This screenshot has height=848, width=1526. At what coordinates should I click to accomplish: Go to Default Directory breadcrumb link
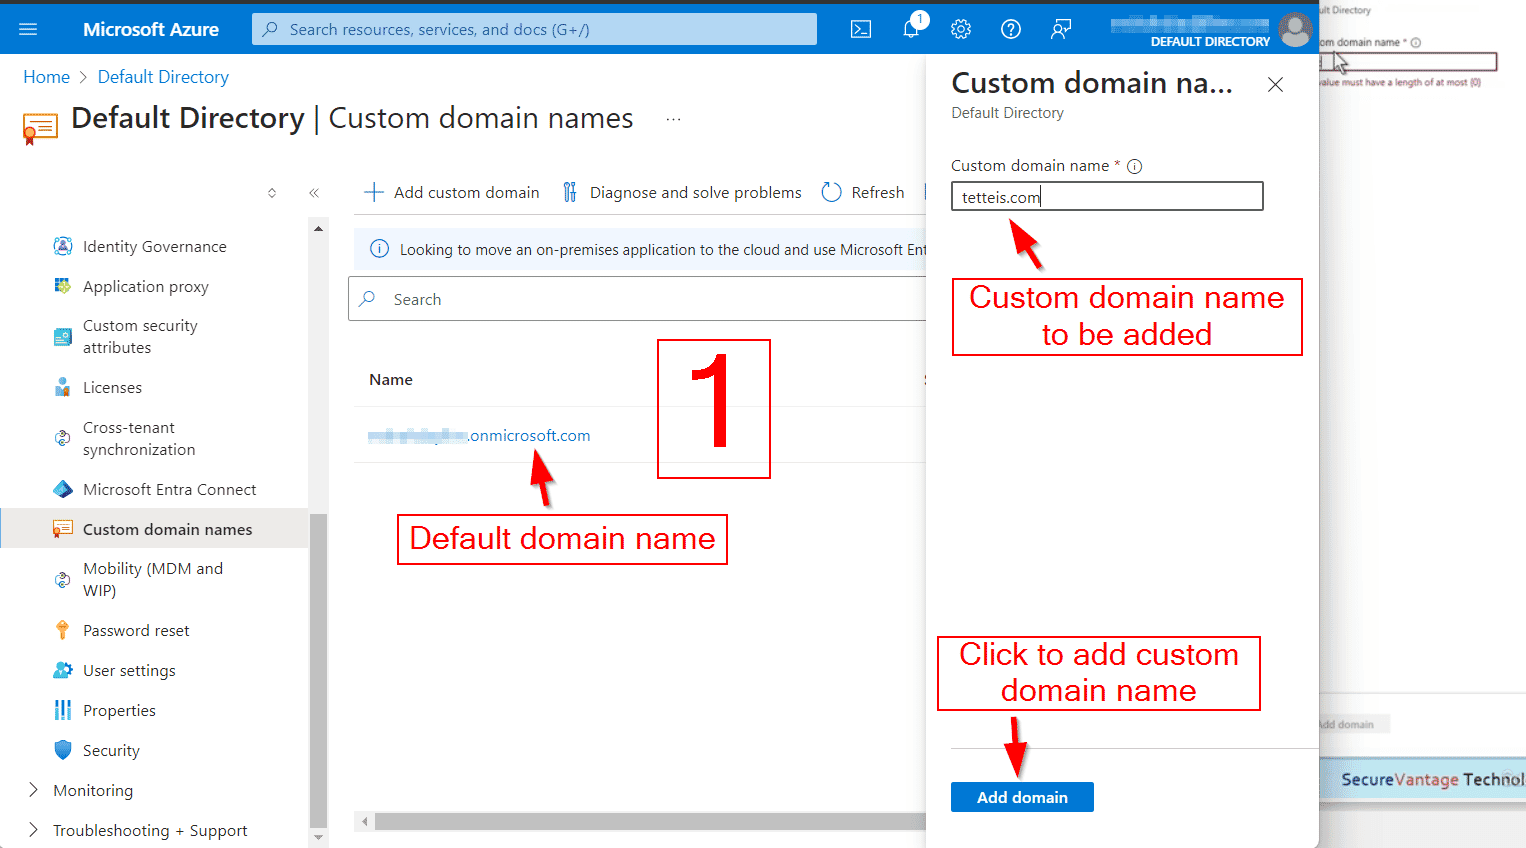point(163,77)
